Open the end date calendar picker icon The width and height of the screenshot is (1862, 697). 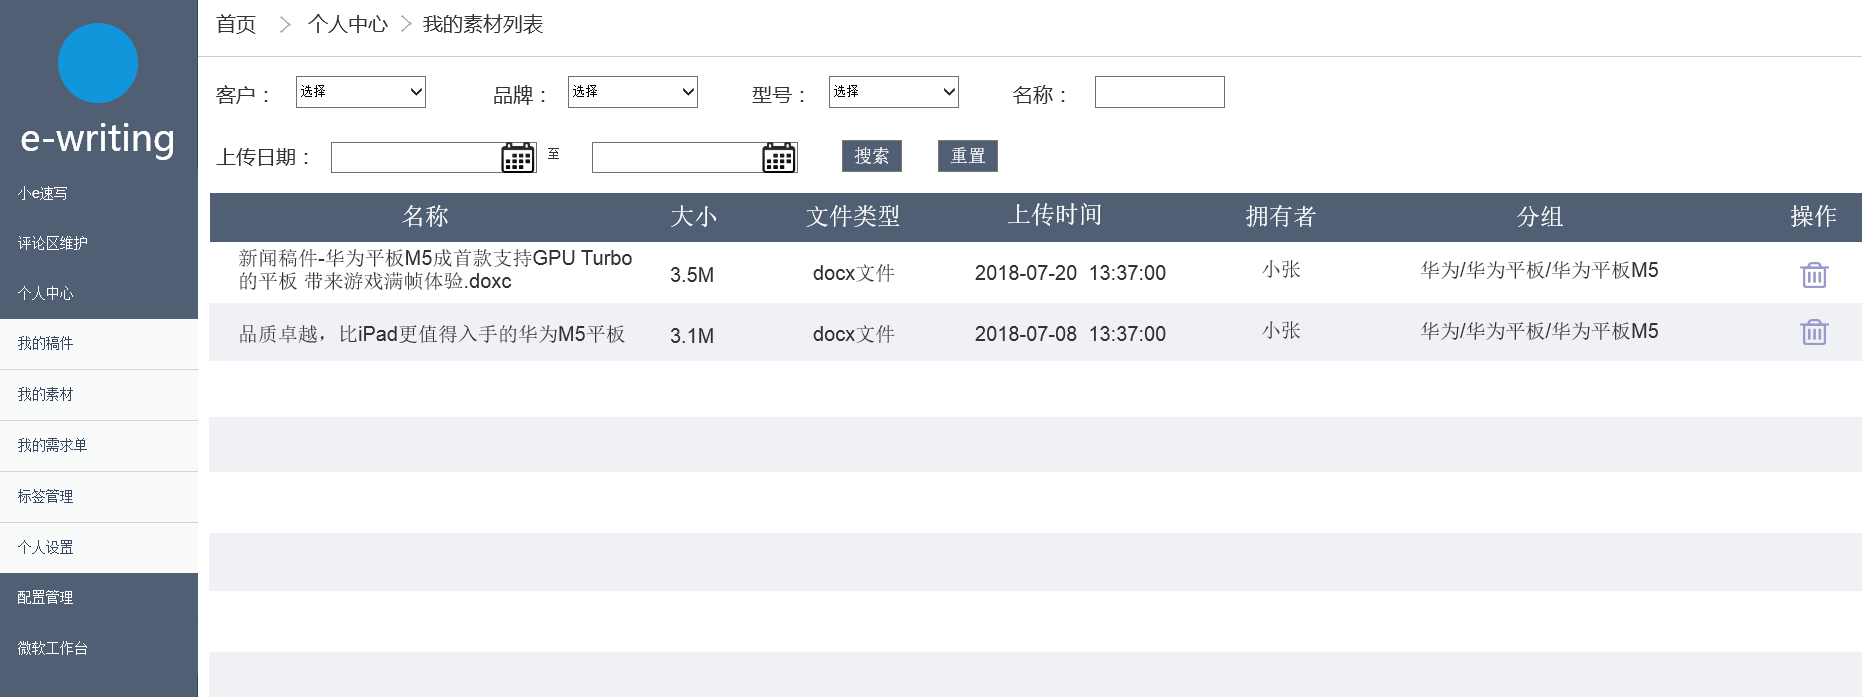point(779,157)
